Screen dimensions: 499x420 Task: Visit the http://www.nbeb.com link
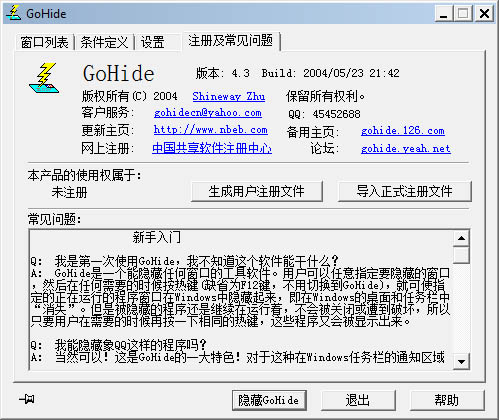point(211,130)
